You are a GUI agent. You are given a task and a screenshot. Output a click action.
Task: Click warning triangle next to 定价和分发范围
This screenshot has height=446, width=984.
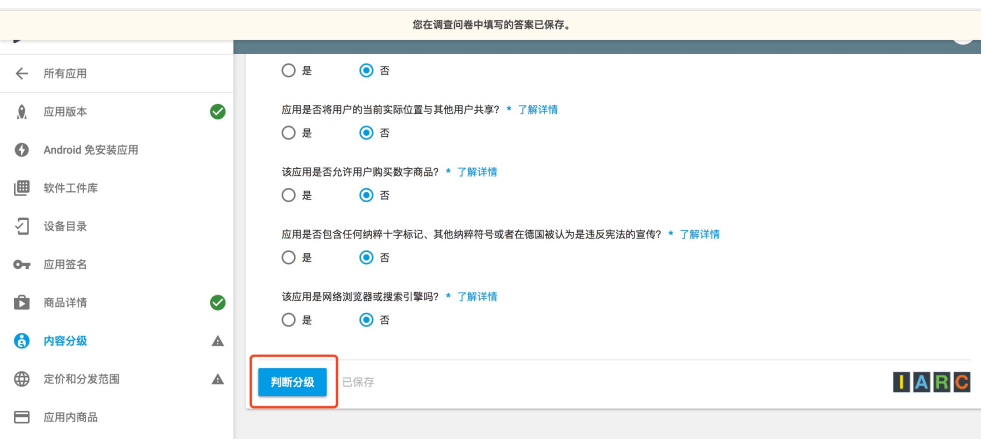coord(218,379)
